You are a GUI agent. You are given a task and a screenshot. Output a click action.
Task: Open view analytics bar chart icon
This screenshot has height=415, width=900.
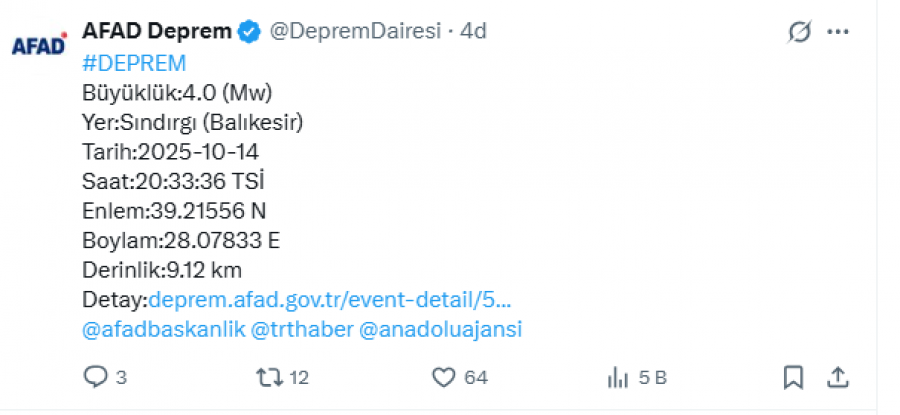click(x=617, y=377)
